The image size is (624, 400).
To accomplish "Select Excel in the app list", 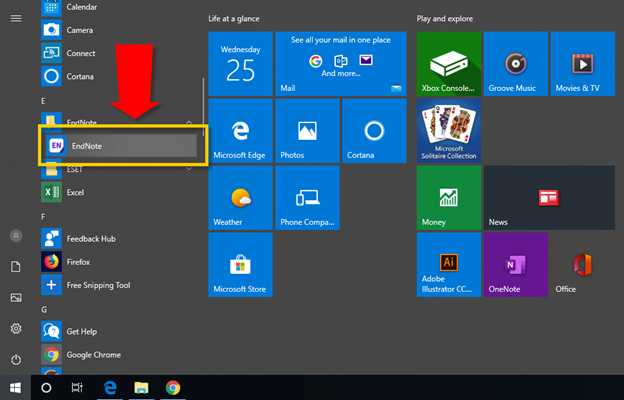I will pyautogui.click(x=75, y=191).
